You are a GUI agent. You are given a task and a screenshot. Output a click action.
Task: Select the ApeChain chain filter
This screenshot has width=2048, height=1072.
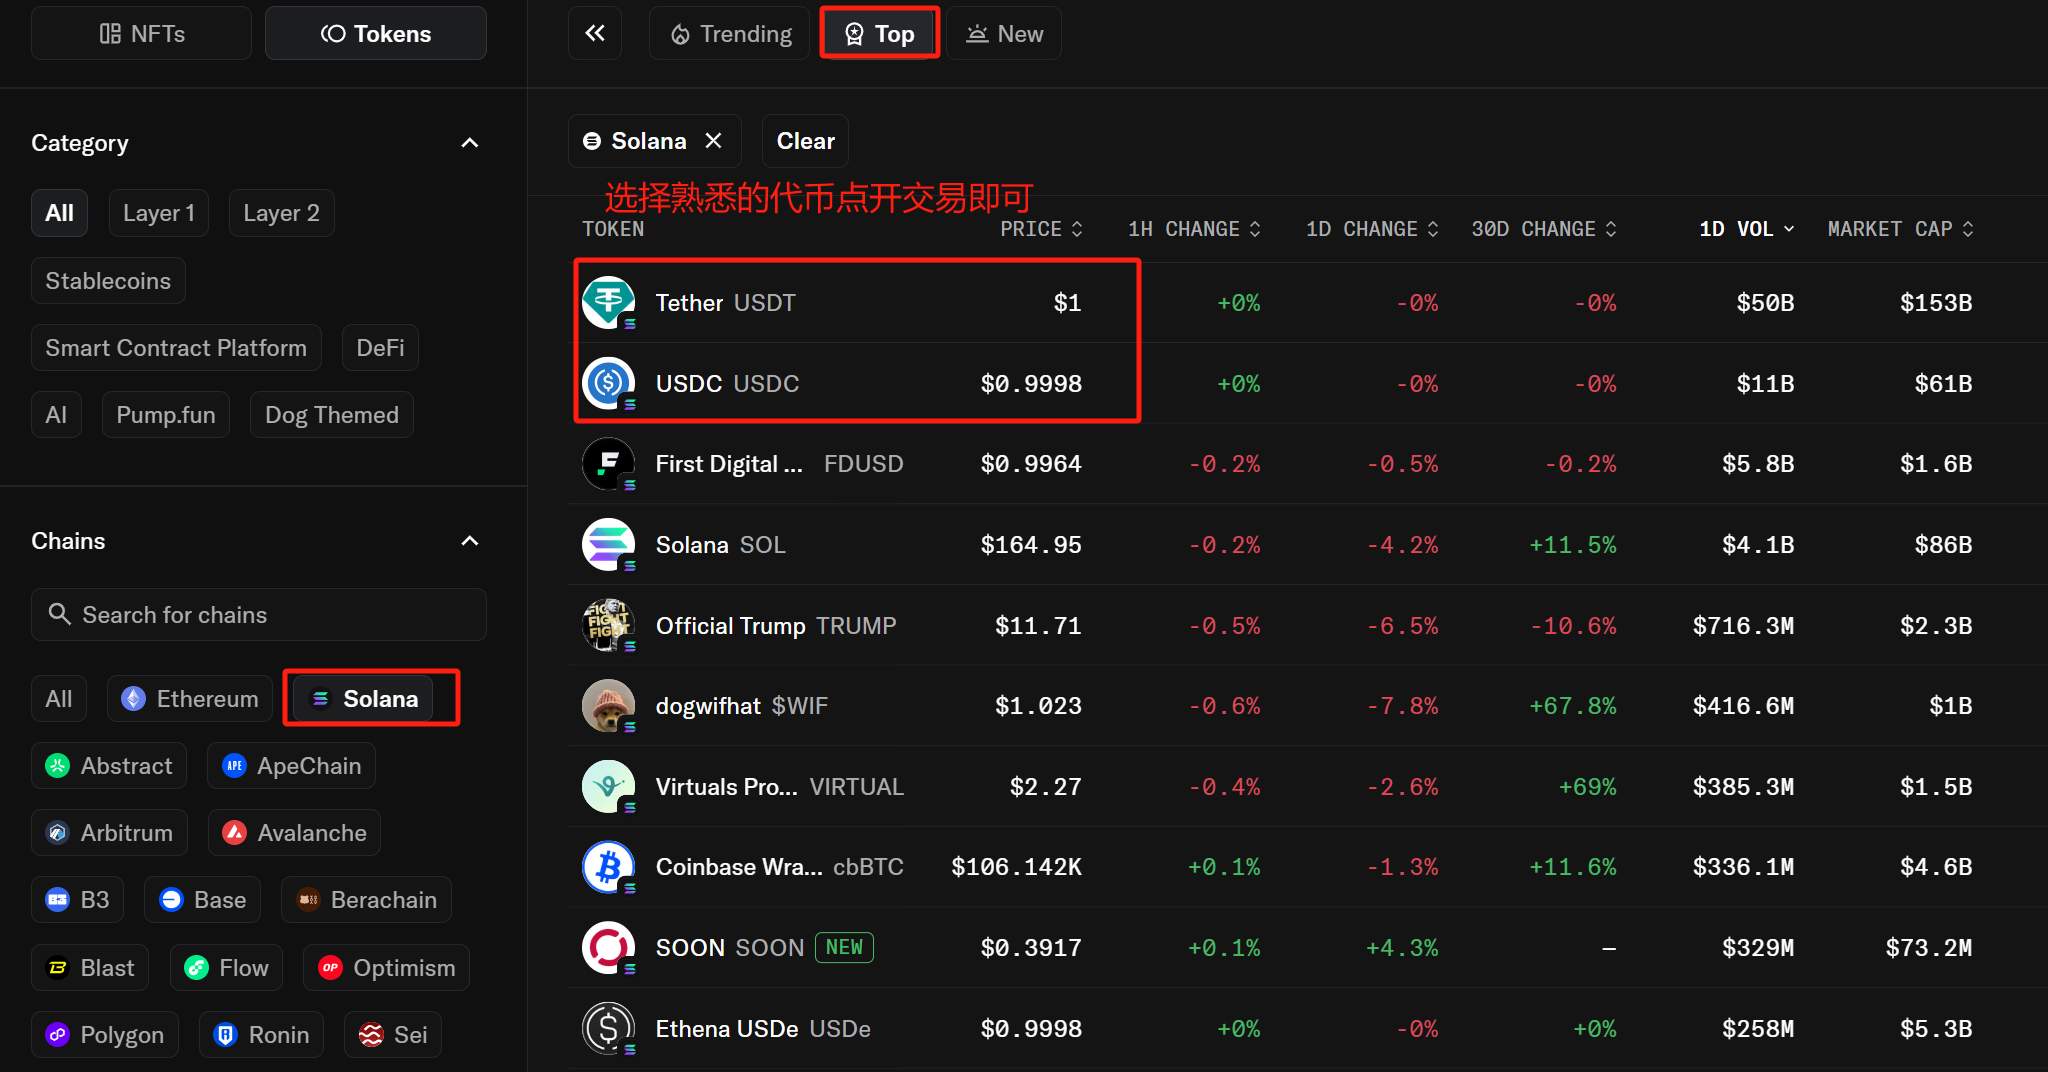pyautogui.click(x=292, y=766)
